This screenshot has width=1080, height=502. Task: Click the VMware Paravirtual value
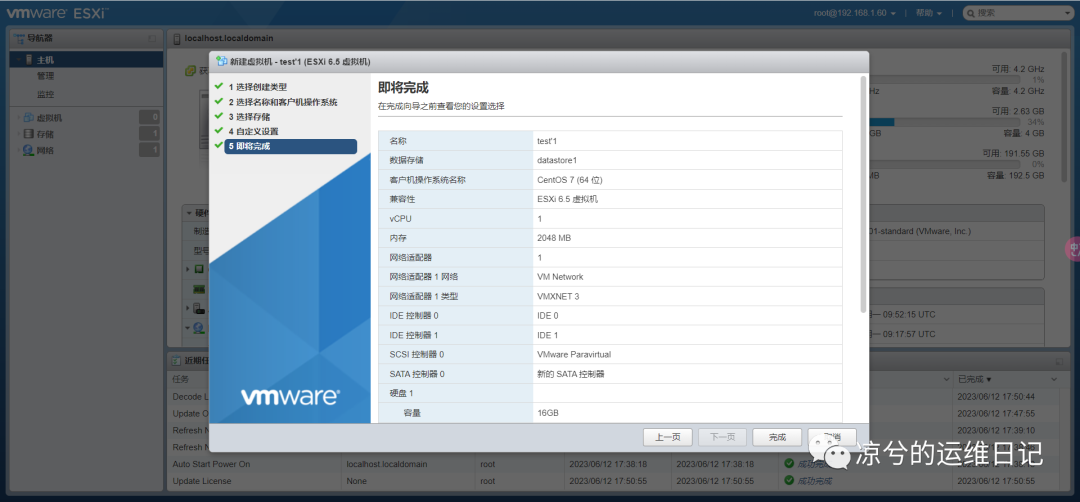coord(574,355)
